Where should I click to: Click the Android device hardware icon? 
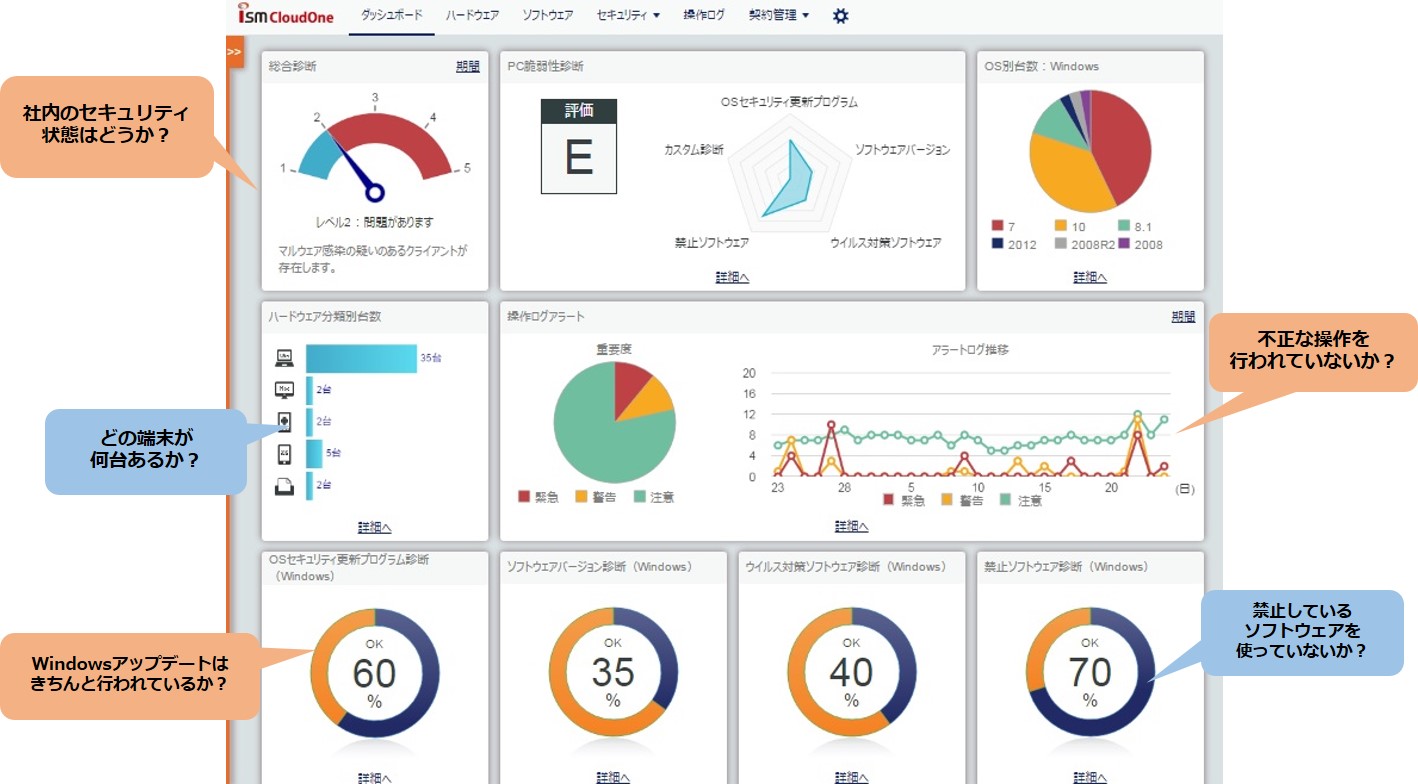coord(284,422)
